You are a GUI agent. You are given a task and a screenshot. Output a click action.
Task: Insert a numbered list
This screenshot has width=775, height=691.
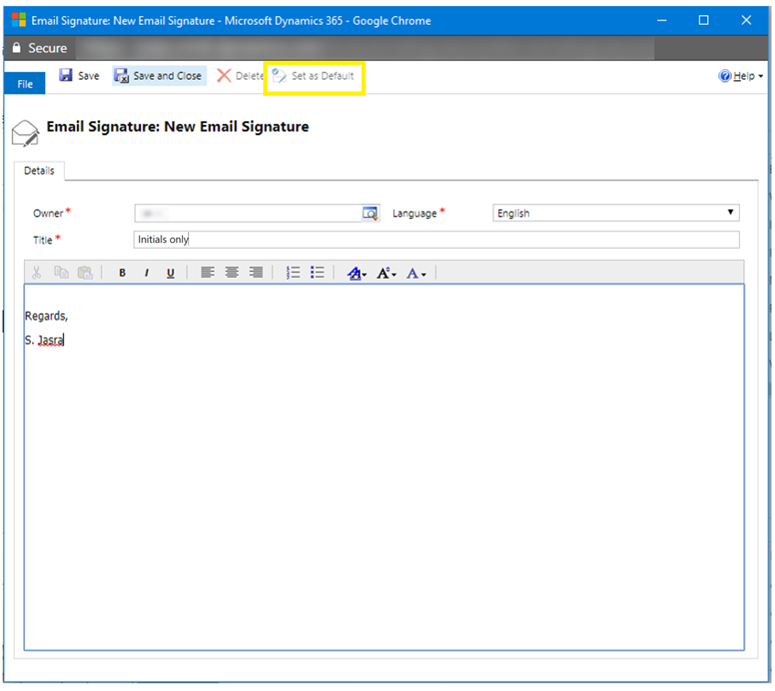click(293, 272)
